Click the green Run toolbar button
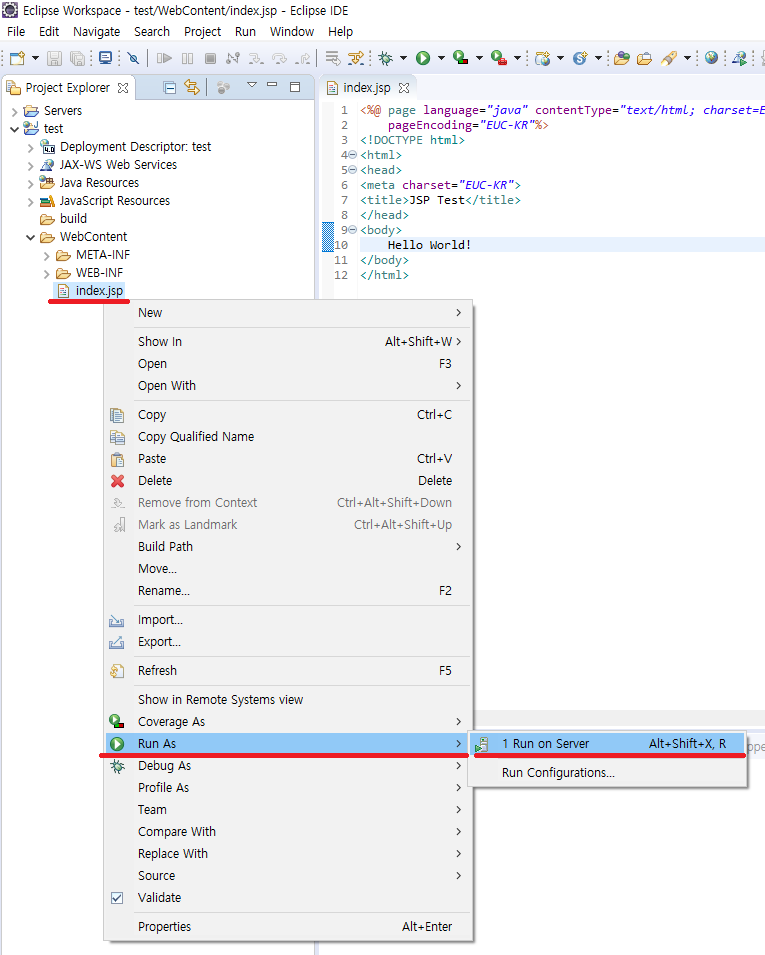The height and width of the screenshot is (955, 765). [423, 58]
